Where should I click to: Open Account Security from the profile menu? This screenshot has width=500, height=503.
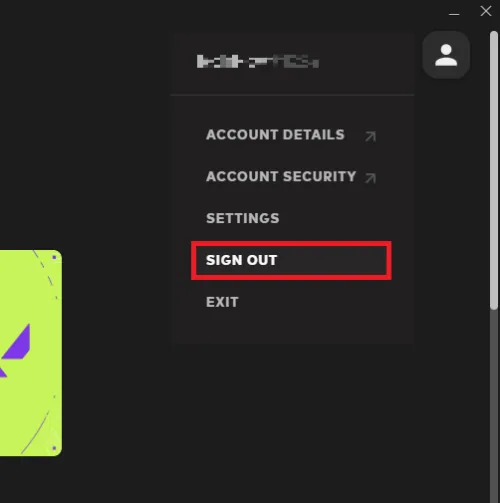click(x=281, y=176)
